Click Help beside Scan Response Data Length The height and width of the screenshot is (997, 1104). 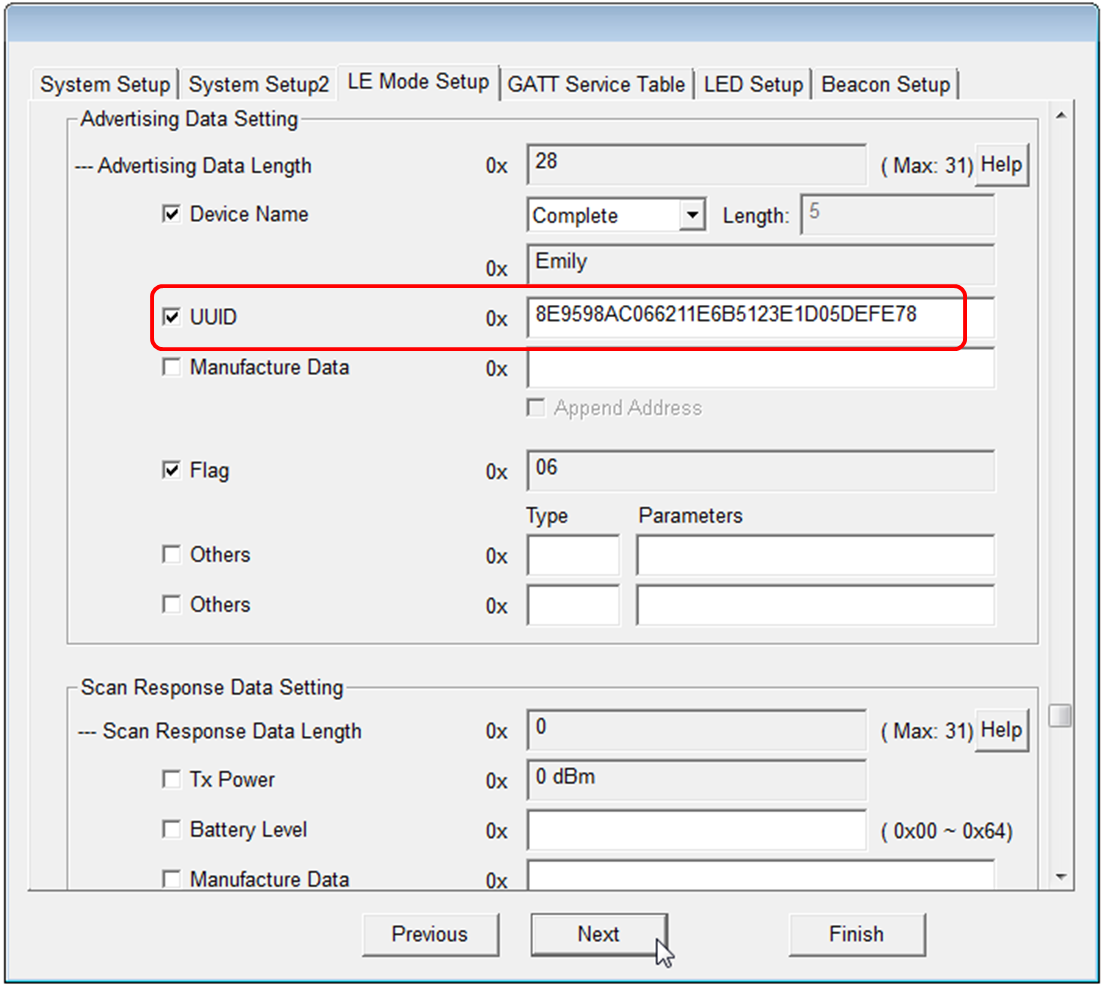(x=1000, y=730)
